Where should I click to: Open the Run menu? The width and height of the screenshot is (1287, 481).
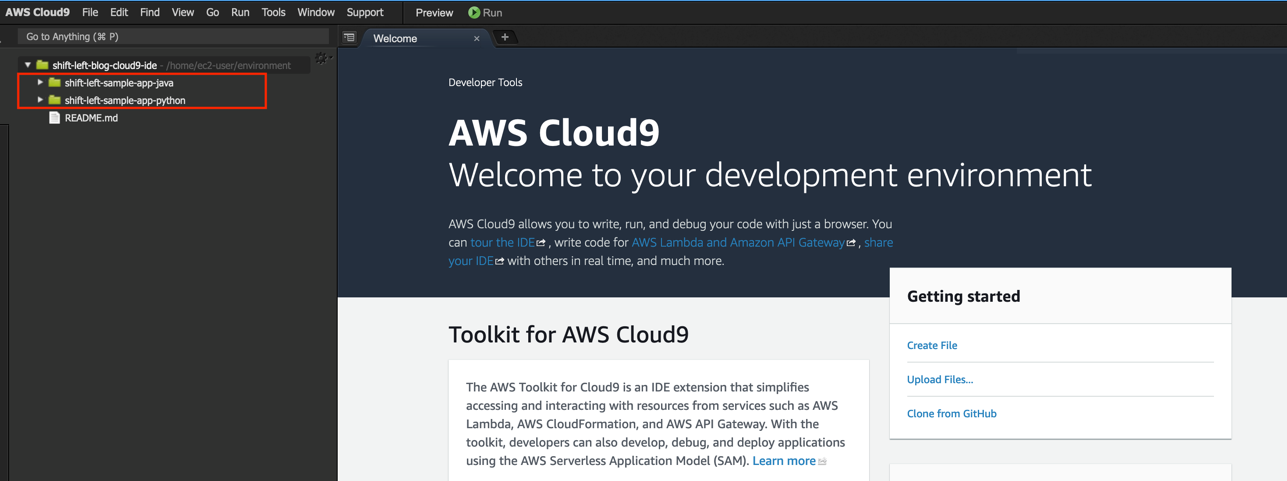click(x=240, y=13)
